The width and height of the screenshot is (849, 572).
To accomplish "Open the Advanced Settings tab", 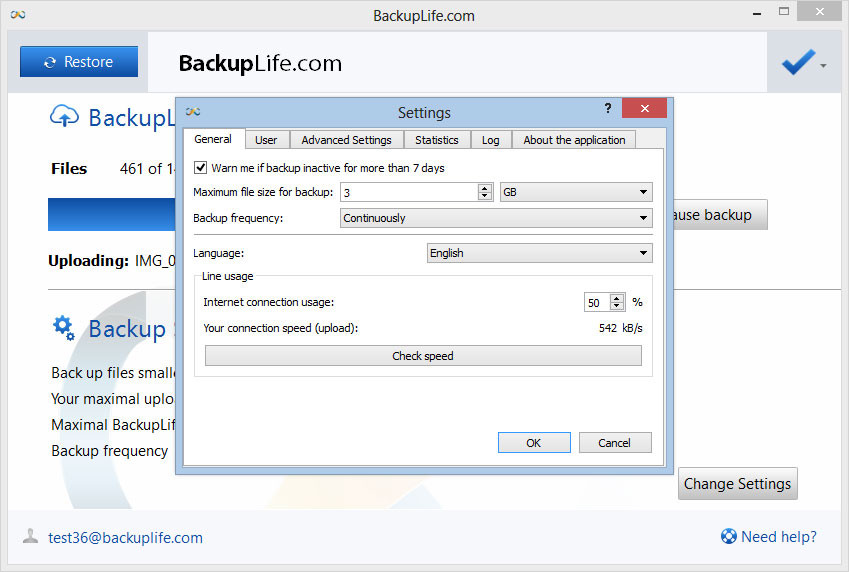I will pyautogui.click(x=347, y=140).
